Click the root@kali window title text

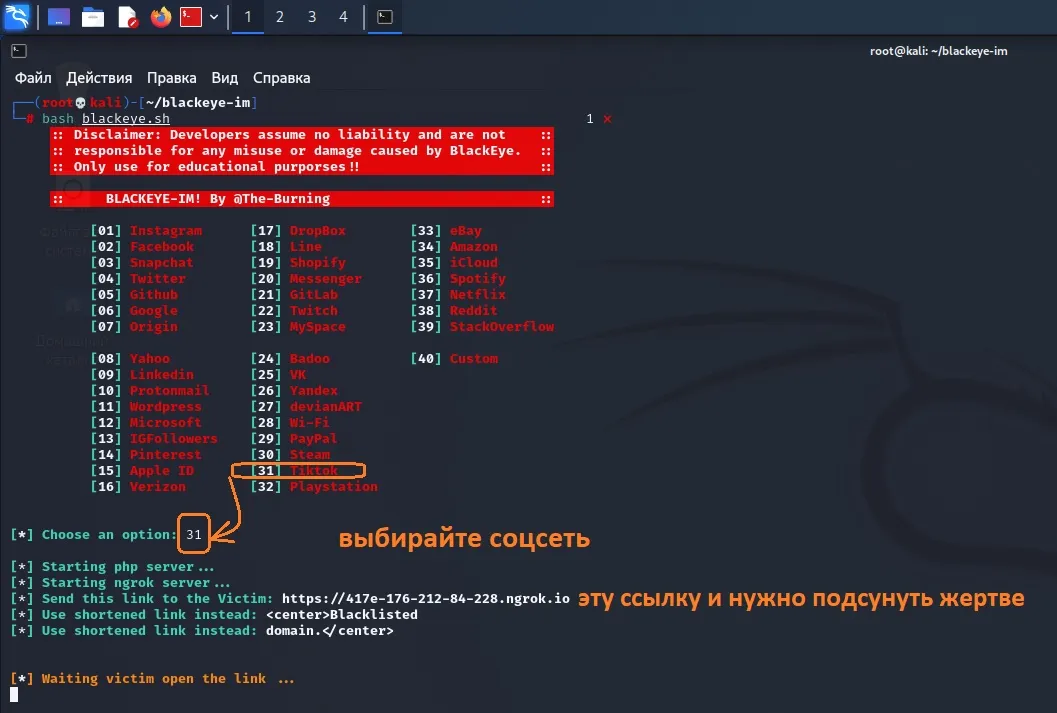pos(938,51)
